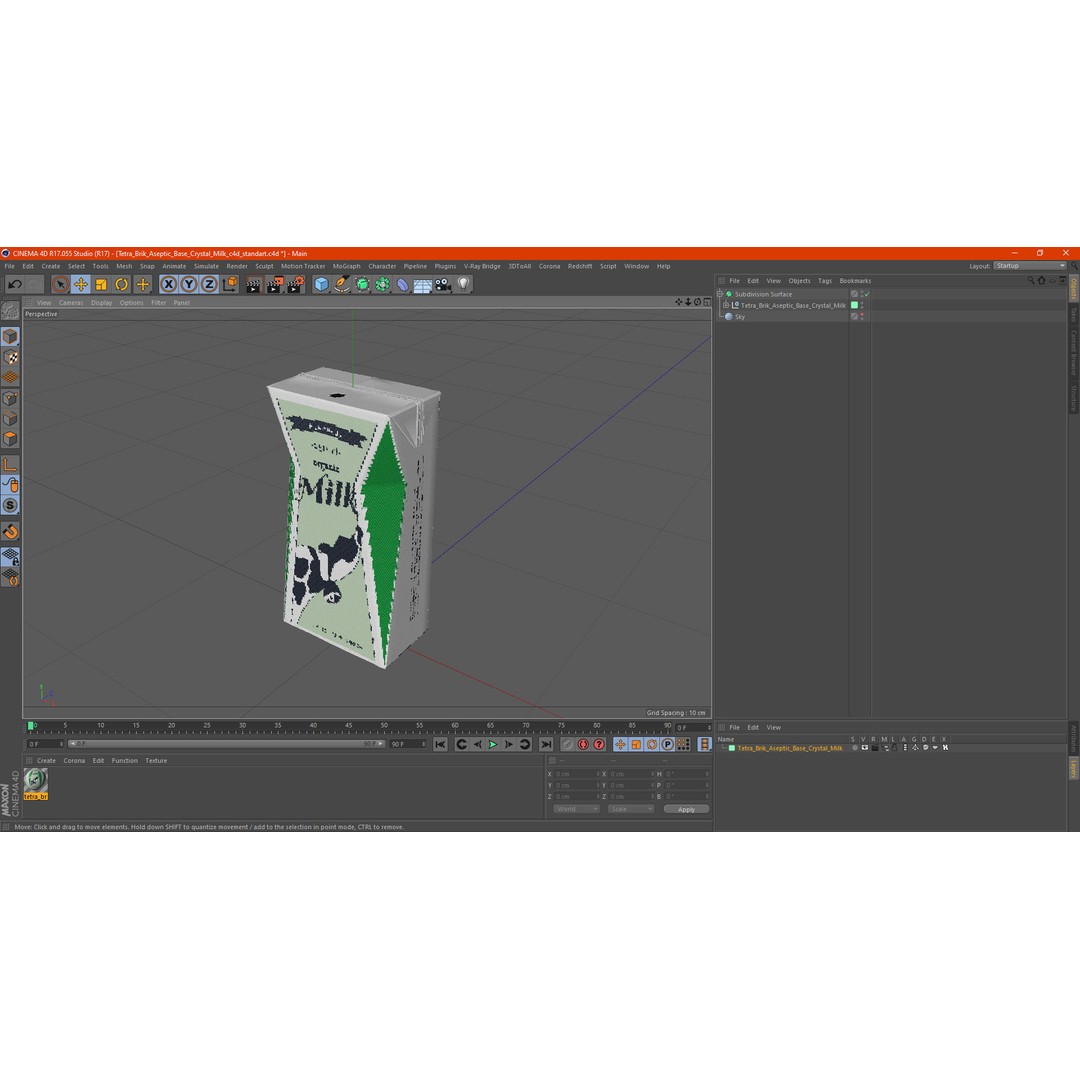
Task: Open the Bend deformer icon
Action: (x=402, y=284)
